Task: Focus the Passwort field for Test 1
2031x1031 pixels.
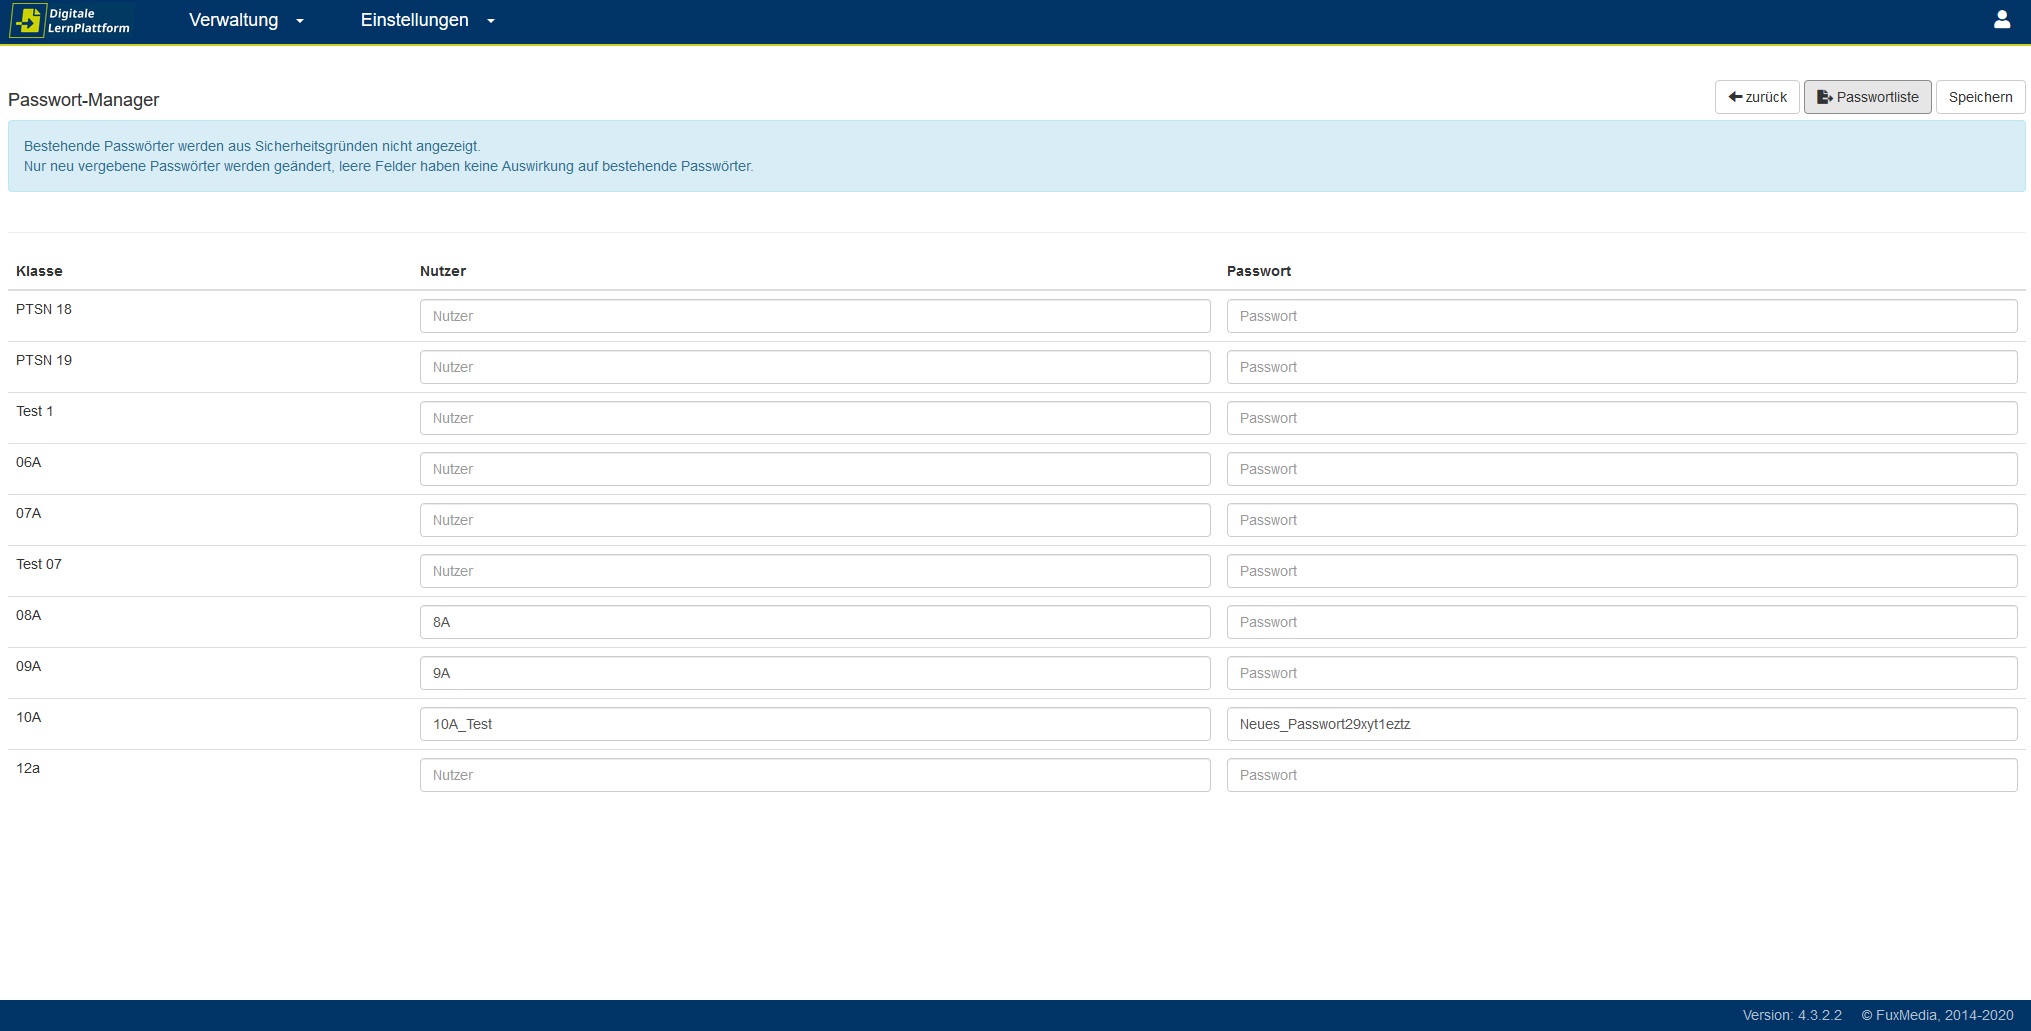Action: click(x=1622, y=418)
